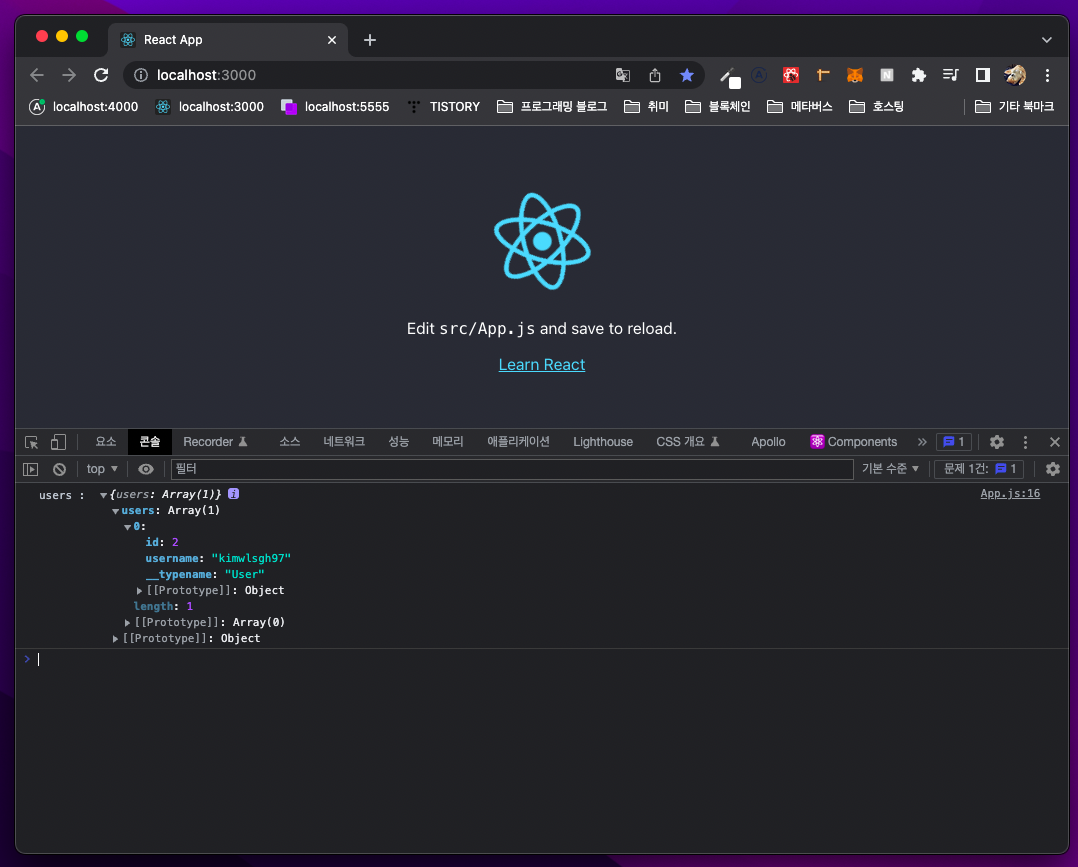Screen dimensions: 1078x867
Task: Open the CSS 개요 tab
Action: pyautogui.click(x=688, y=441)
